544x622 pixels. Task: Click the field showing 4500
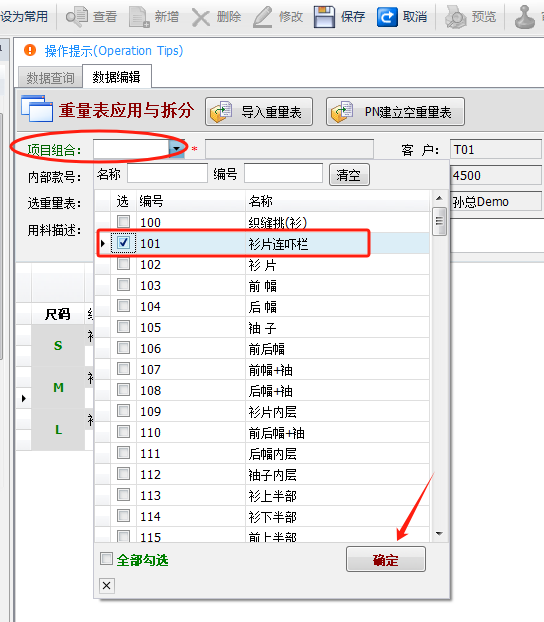496,175
